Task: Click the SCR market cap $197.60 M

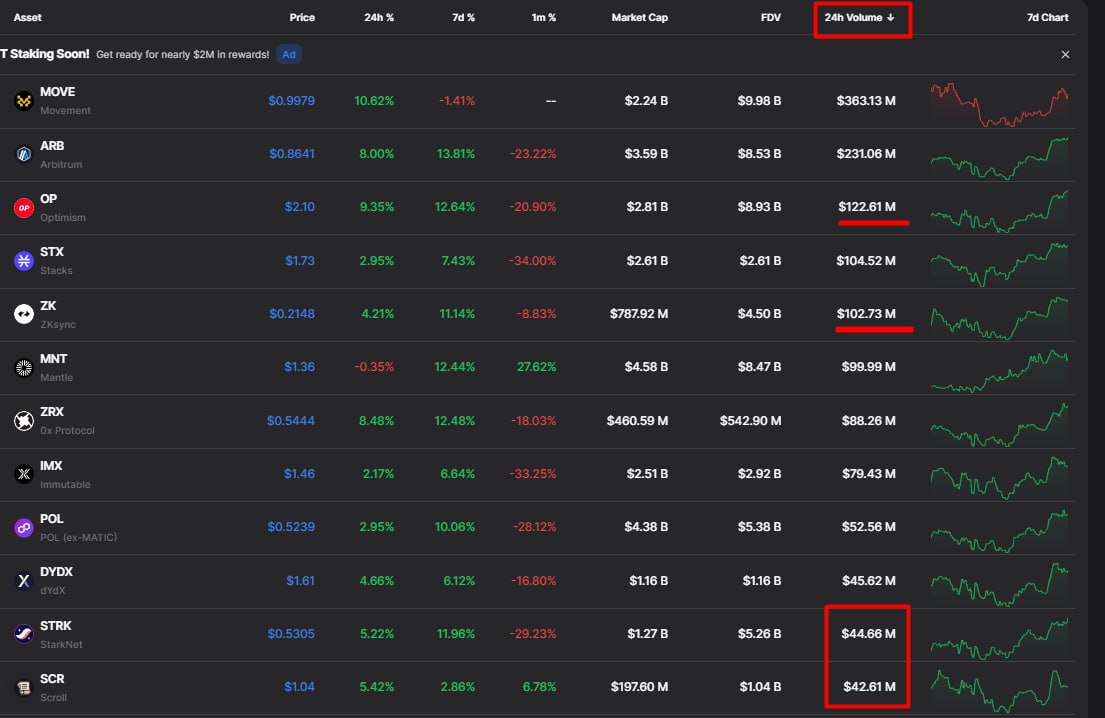Action: [639, 686]
